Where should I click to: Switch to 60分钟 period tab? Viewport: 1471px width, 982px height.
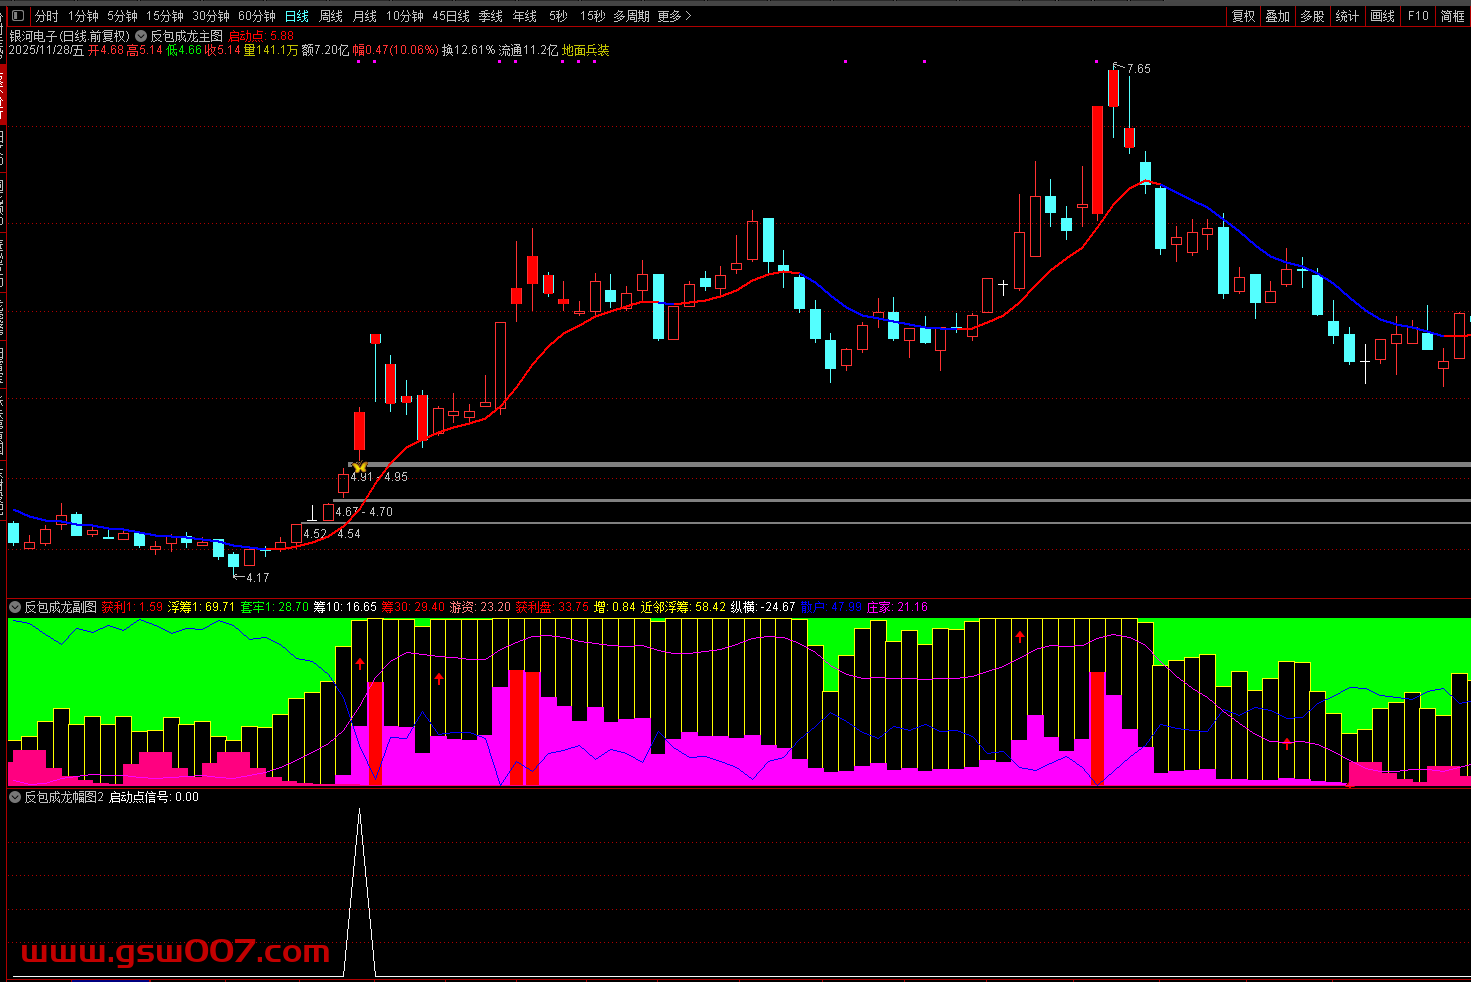(x=256, y=16)
